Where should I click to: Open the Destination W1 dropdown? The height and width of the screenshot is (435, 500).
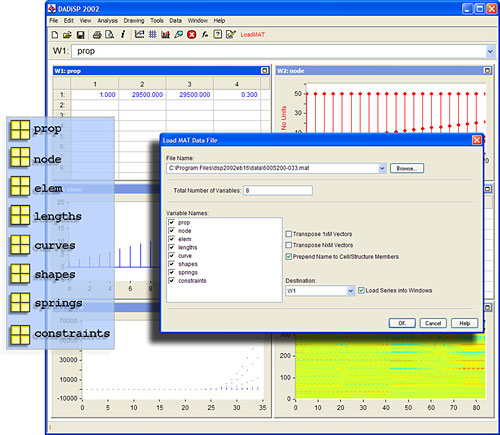(x=350, y=291)
